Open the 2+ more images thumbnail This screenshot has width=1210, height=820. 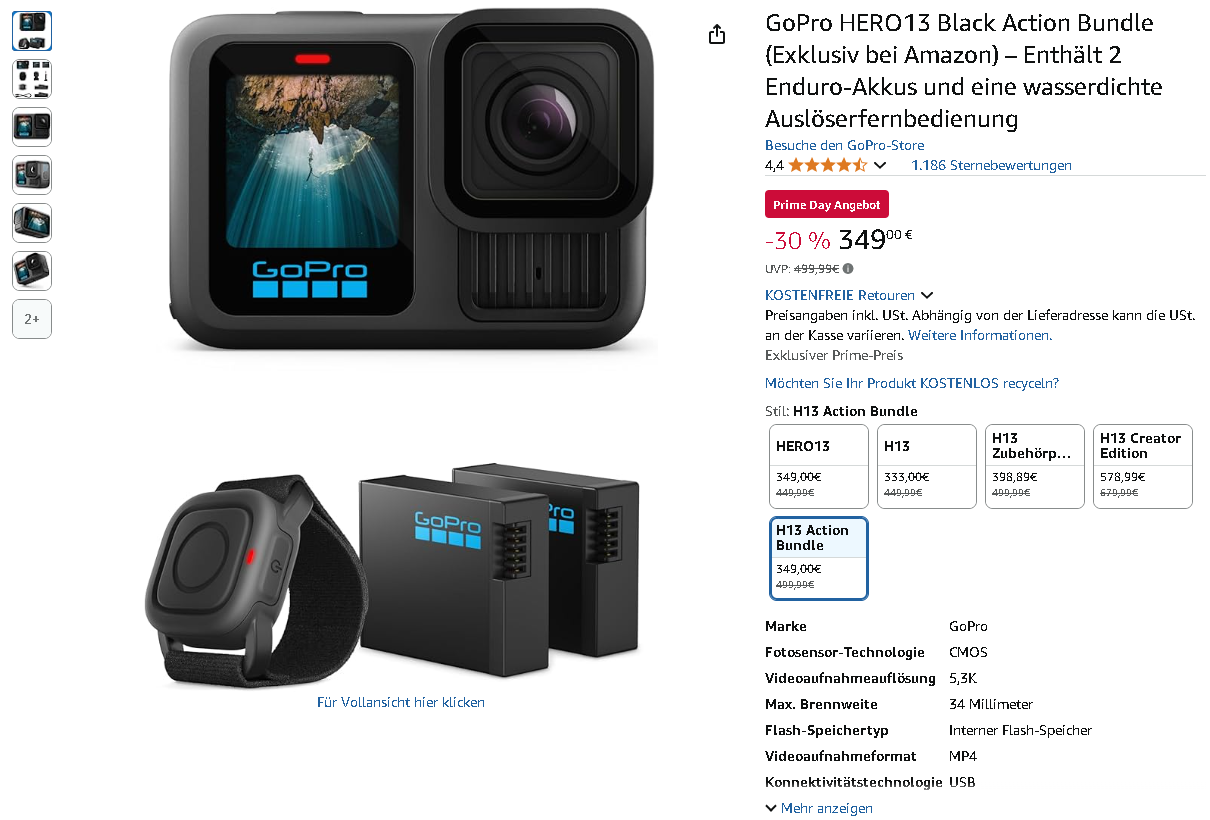(32, 319)
